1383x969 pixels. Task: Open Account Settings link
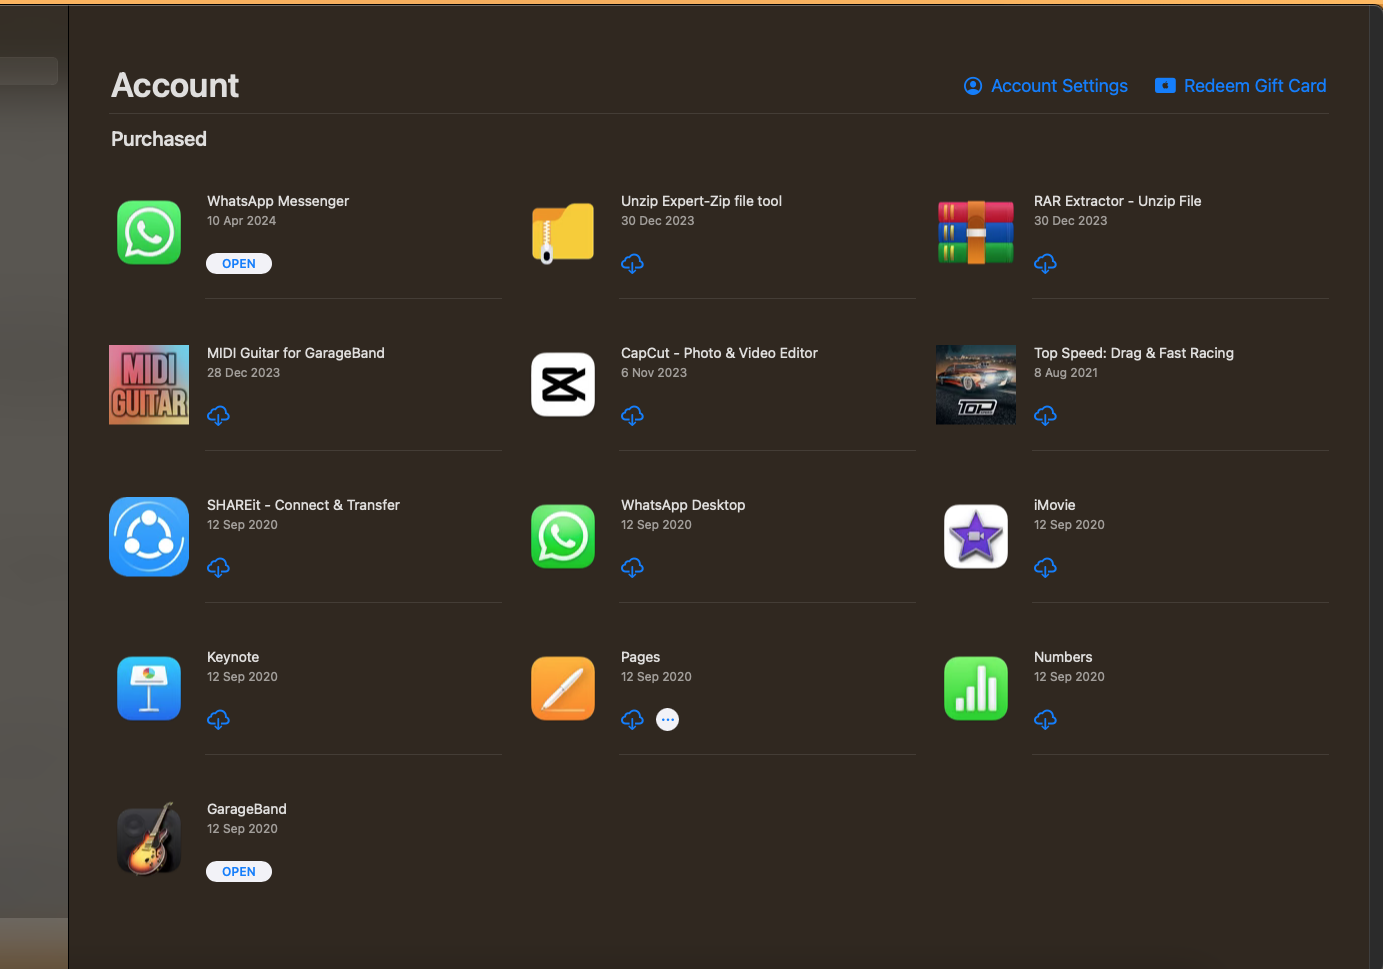1046,86
